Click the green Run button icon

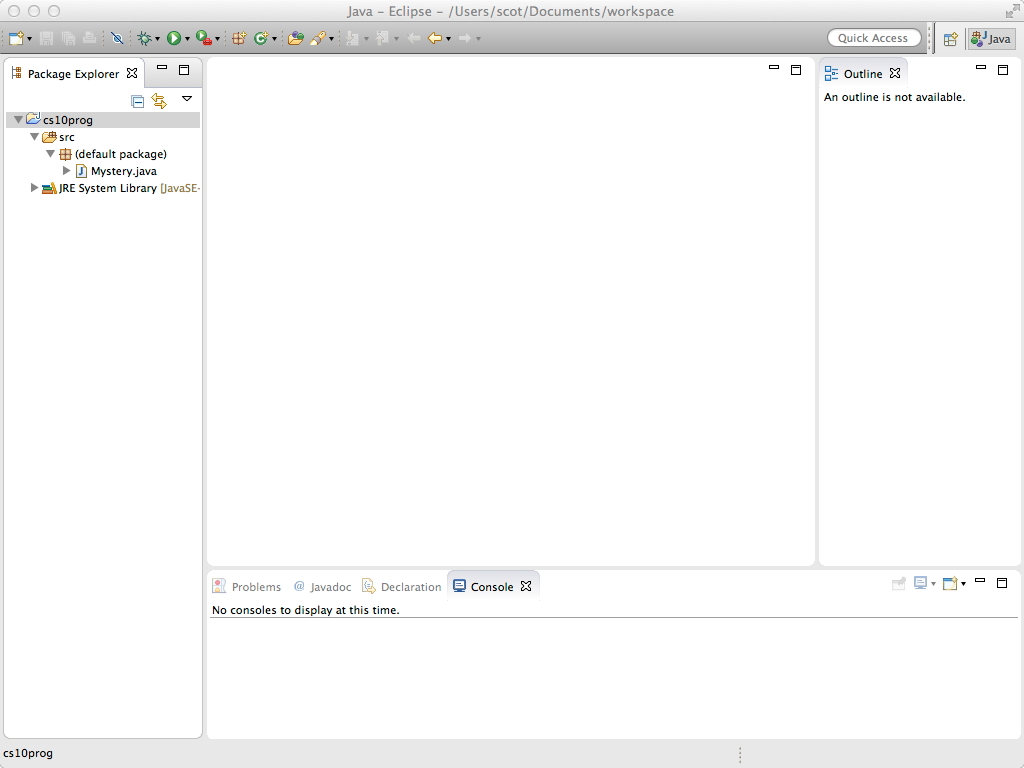click(174, 39)
